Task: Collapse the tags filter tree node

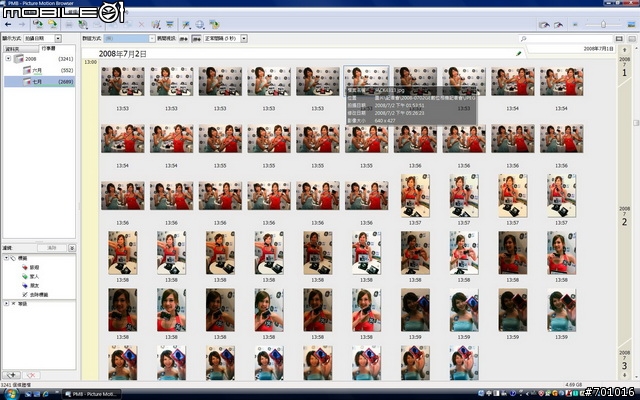Action: click(x=7, y=258)
